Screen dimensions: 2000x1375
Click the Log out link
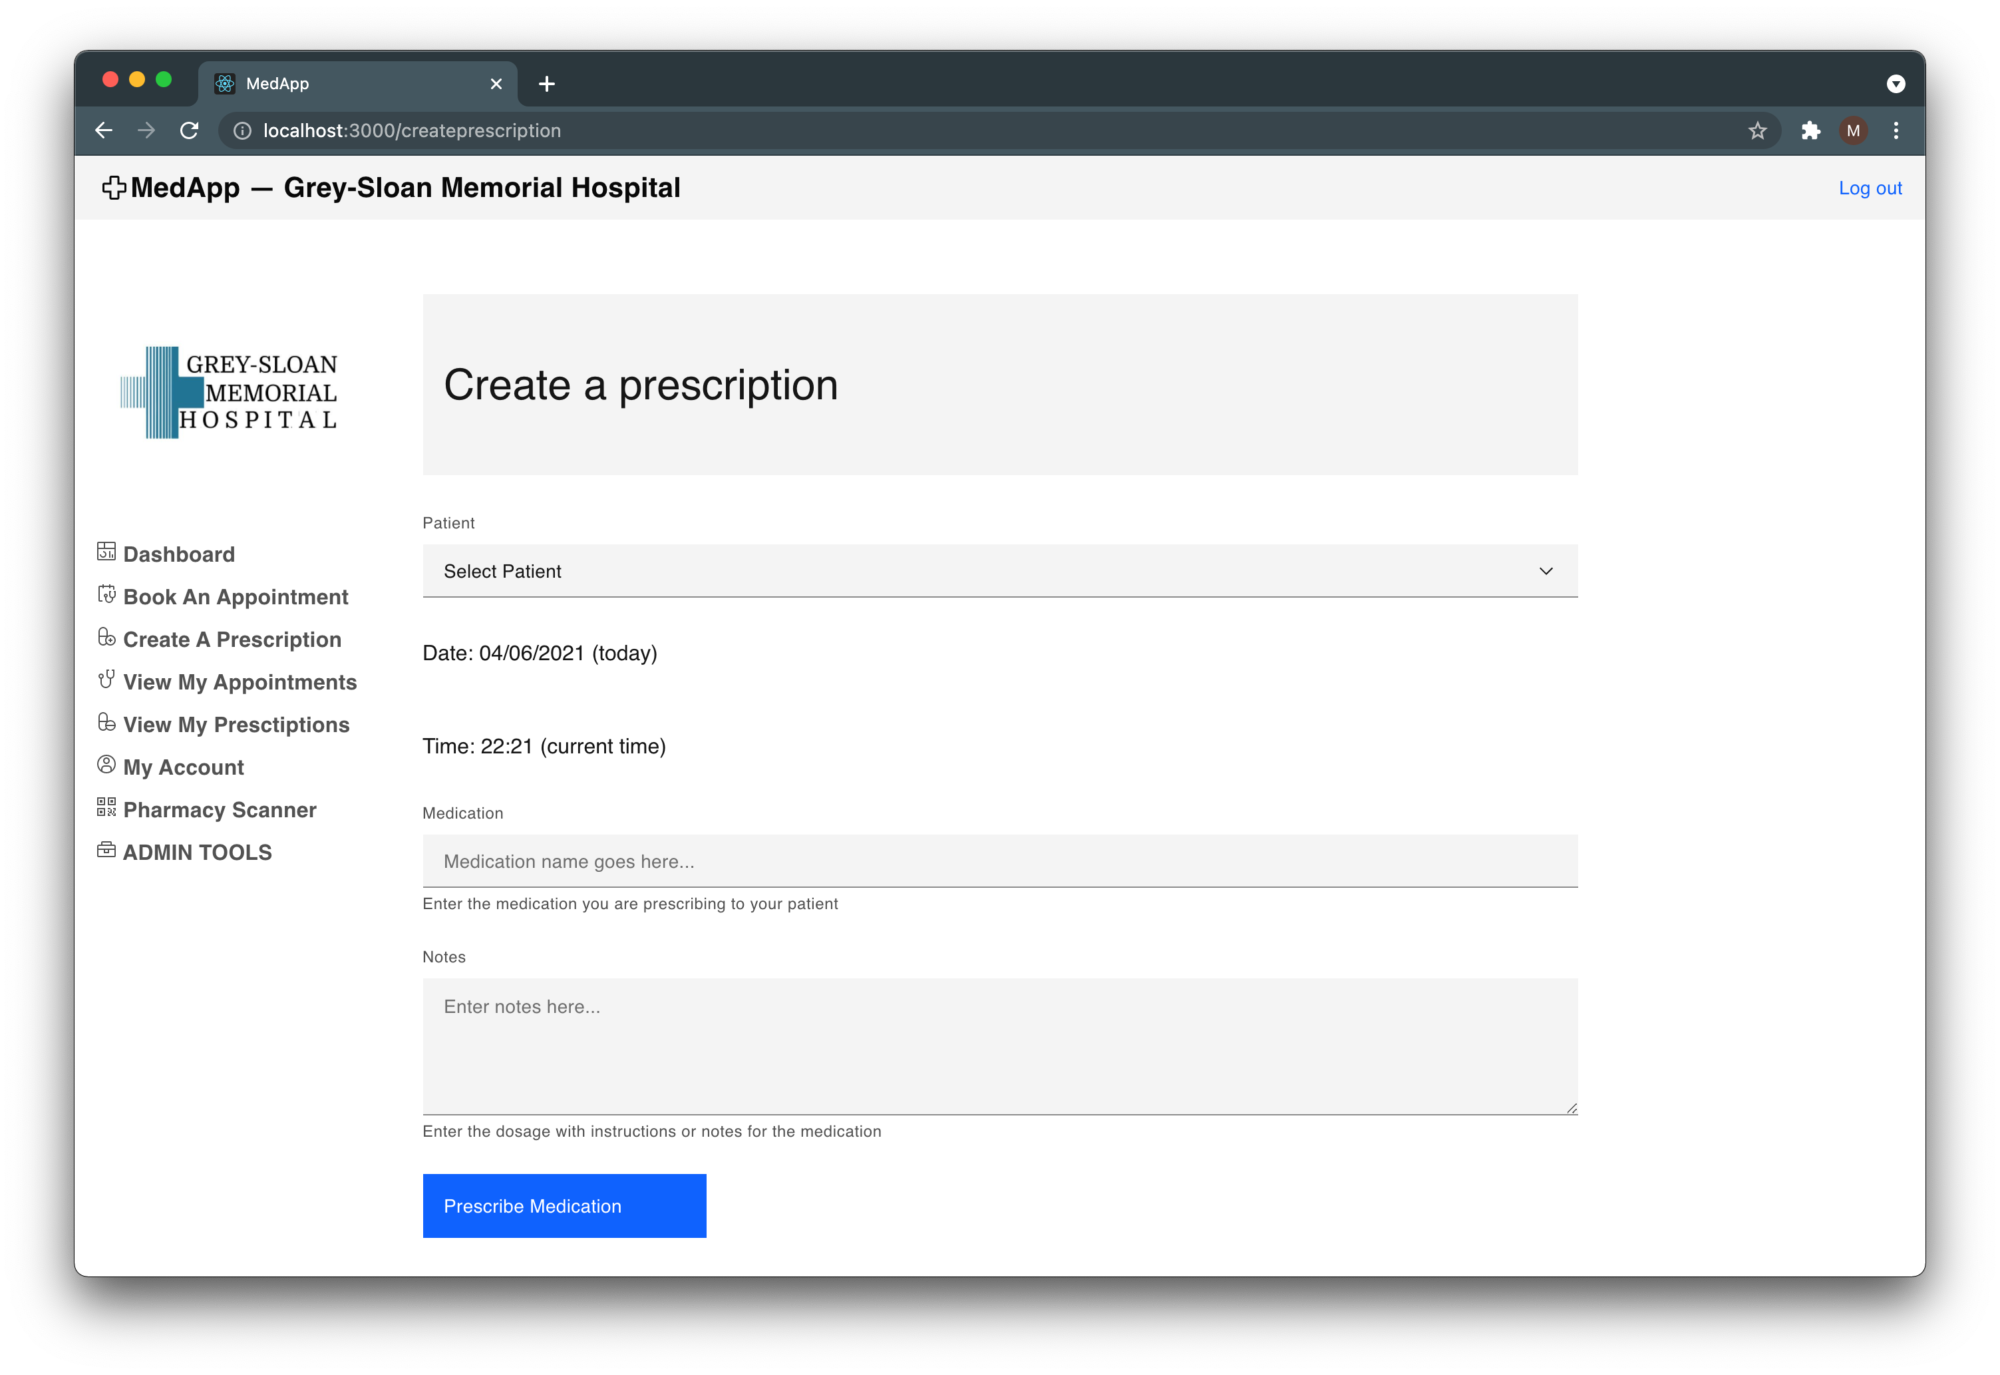click(1869, 188)
